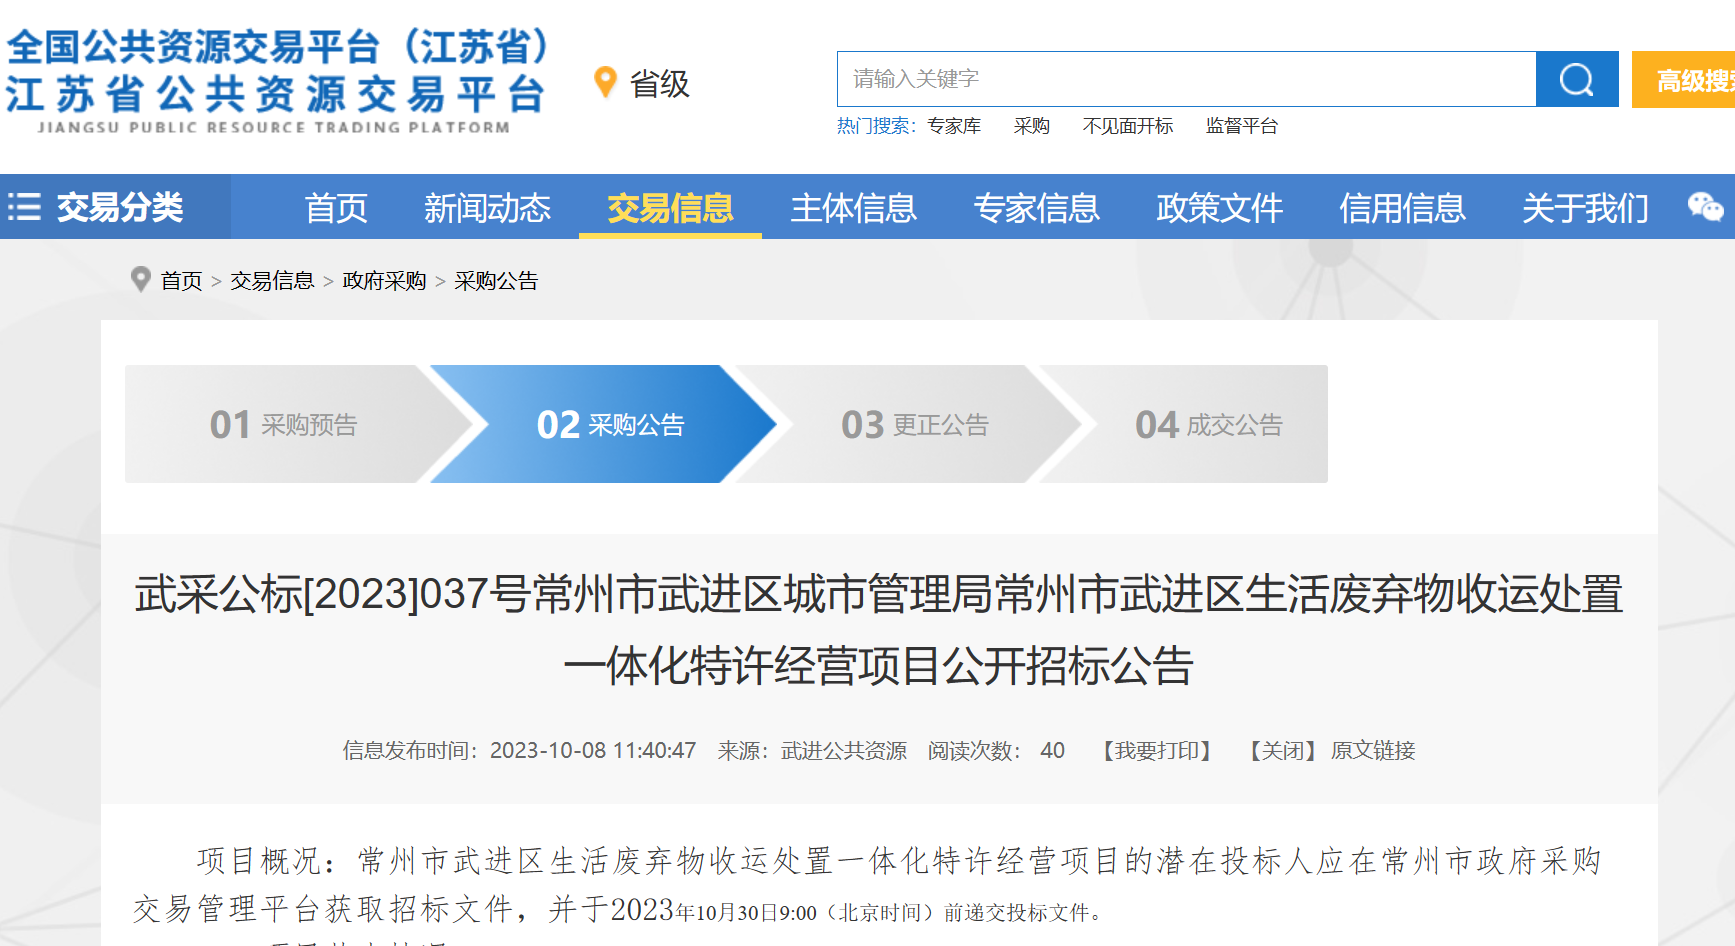This screenshot has height=946, width=1735.
Task: Open the 首页 menu item
Action: click(x=335, y=207)
